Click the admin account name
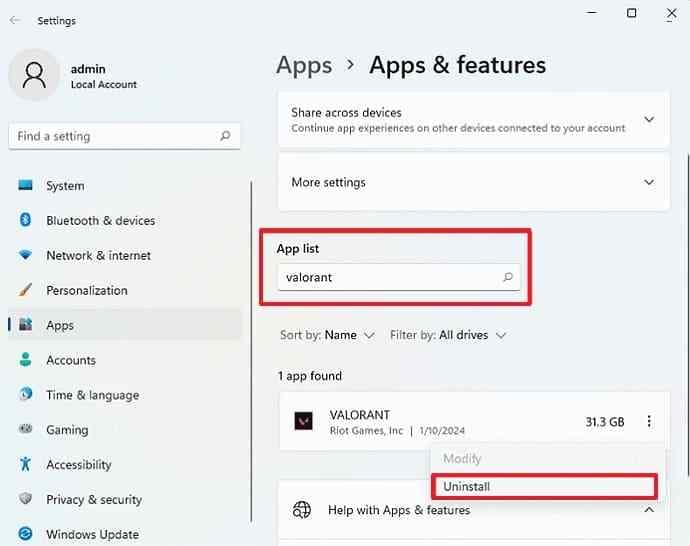This screenshot has height=546, width=690. (88, 69)
